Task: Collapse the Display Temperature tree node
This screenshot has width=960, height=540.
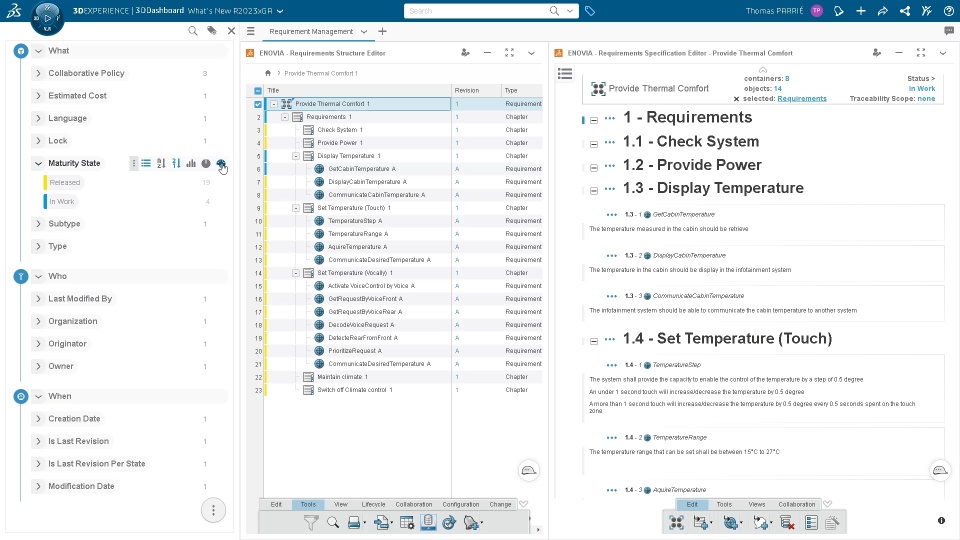Action: [296, 156]
